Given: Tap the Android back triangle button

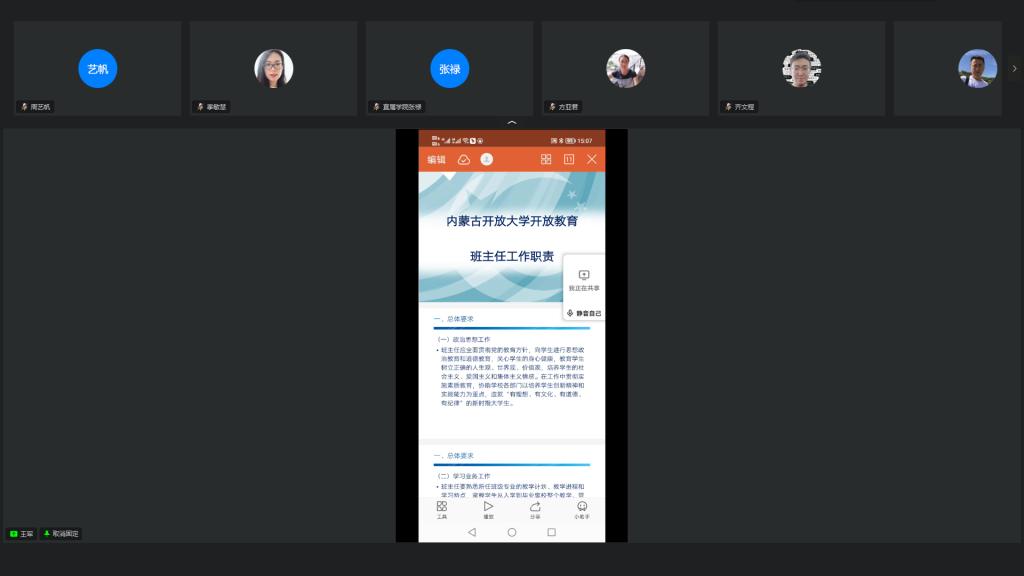Looking at the screenshot, I should tap(472, 532).
